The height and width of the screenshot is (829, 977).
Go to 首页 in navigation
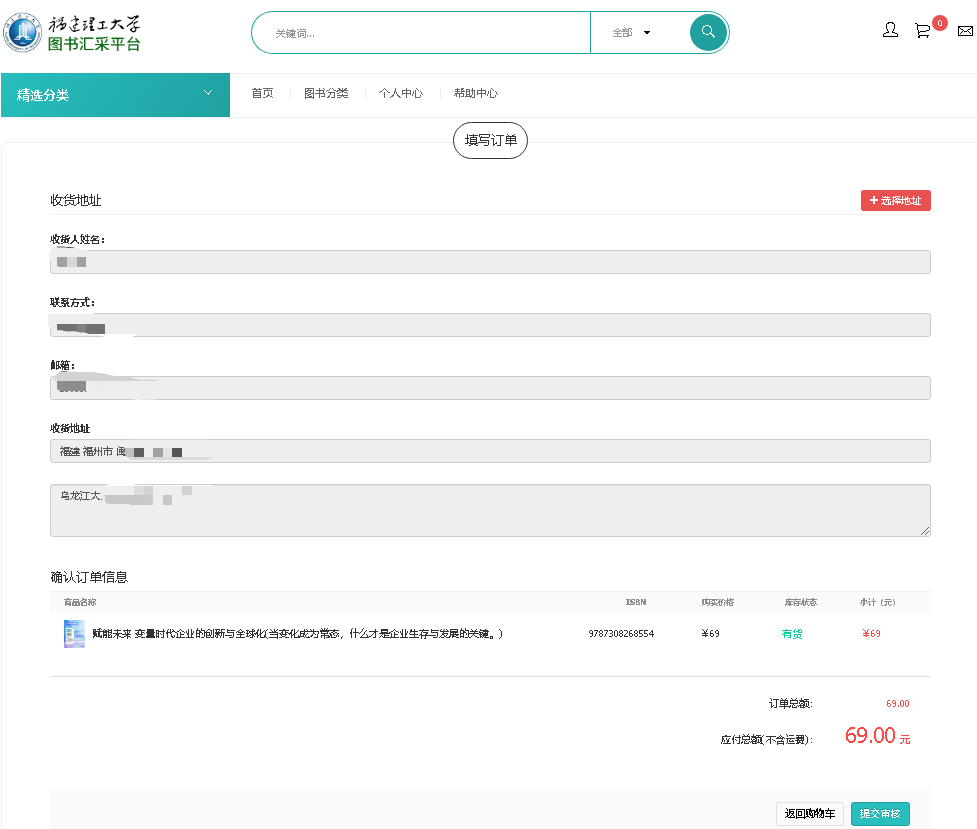pyautogui.click(x=262, y=93)
